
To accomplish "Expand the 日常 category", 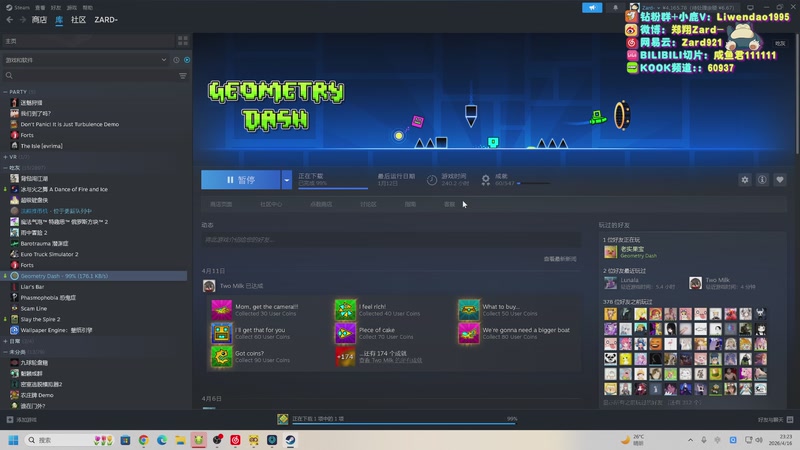I will [x=6, y=341].
